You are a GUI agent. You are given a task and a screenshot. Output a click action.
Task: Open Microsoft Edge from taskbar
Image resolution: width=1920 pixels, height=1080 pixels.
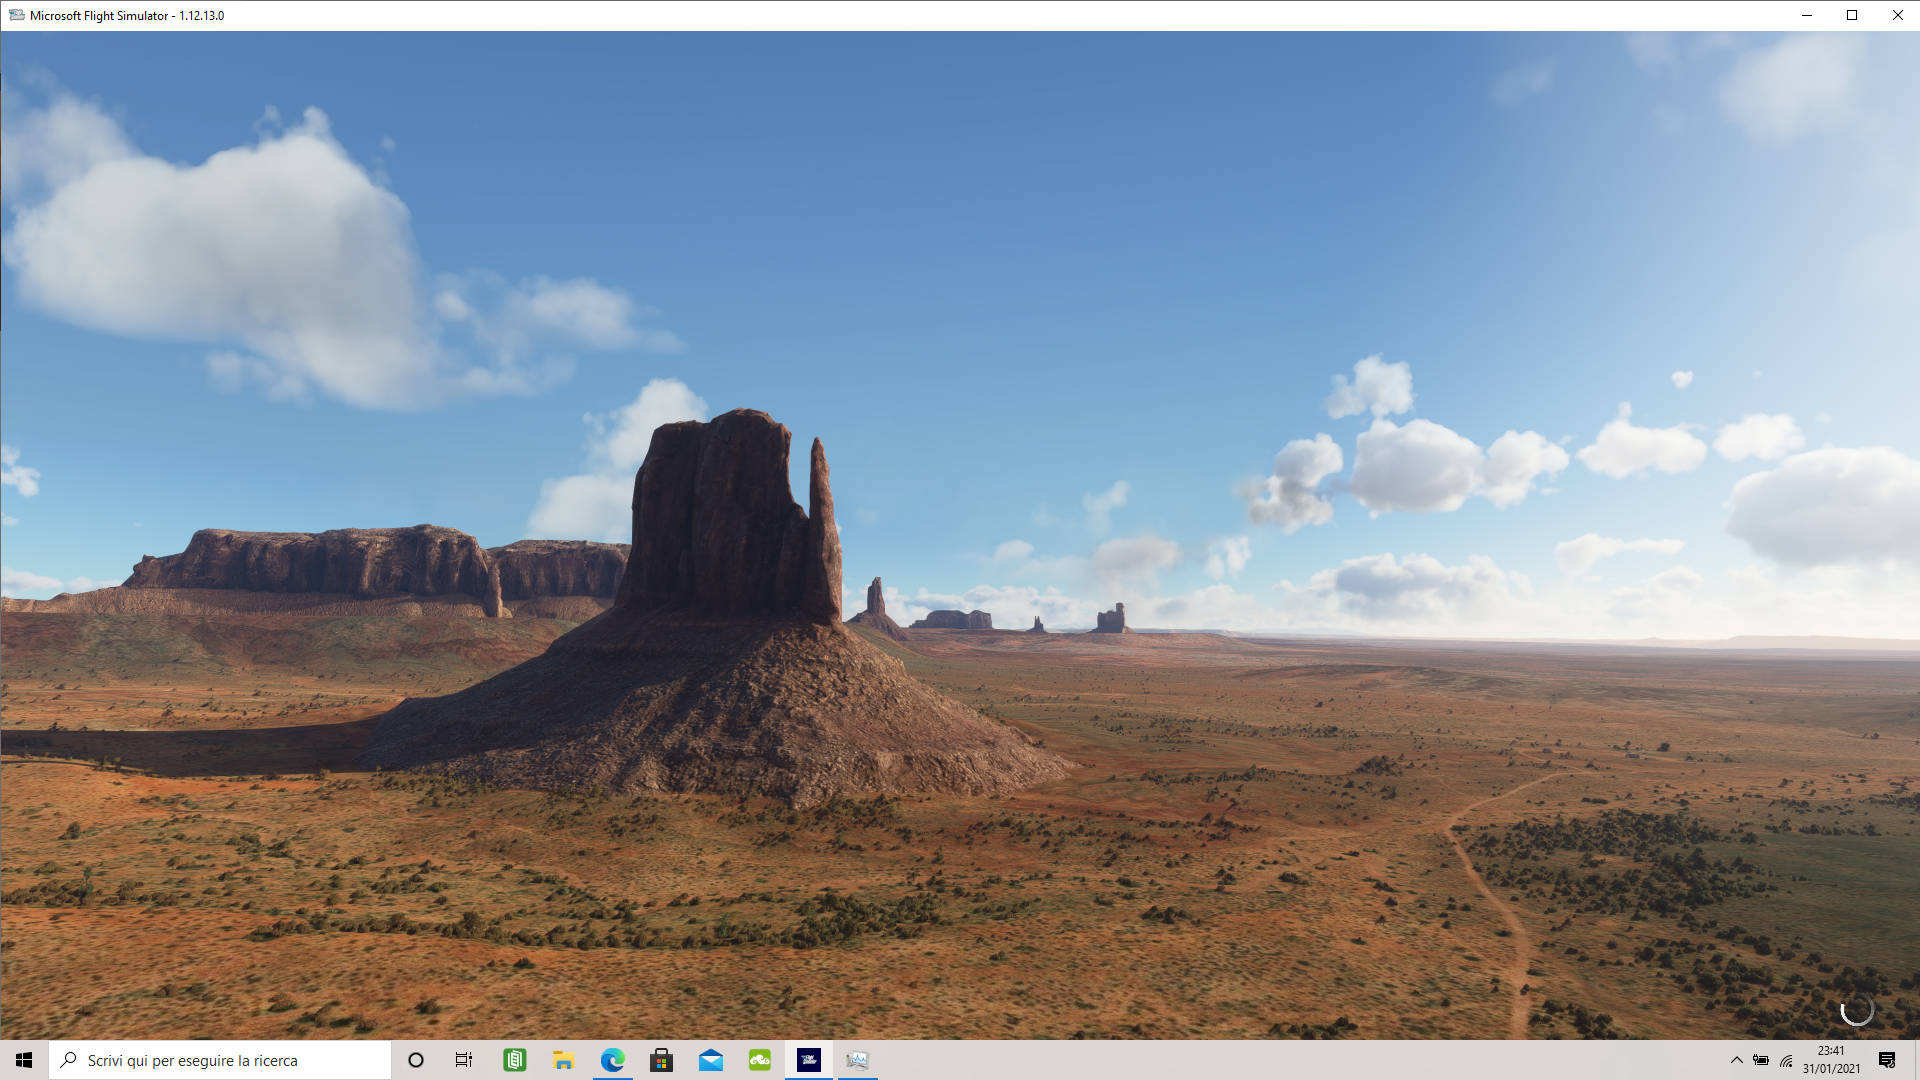click(613, 1060)
